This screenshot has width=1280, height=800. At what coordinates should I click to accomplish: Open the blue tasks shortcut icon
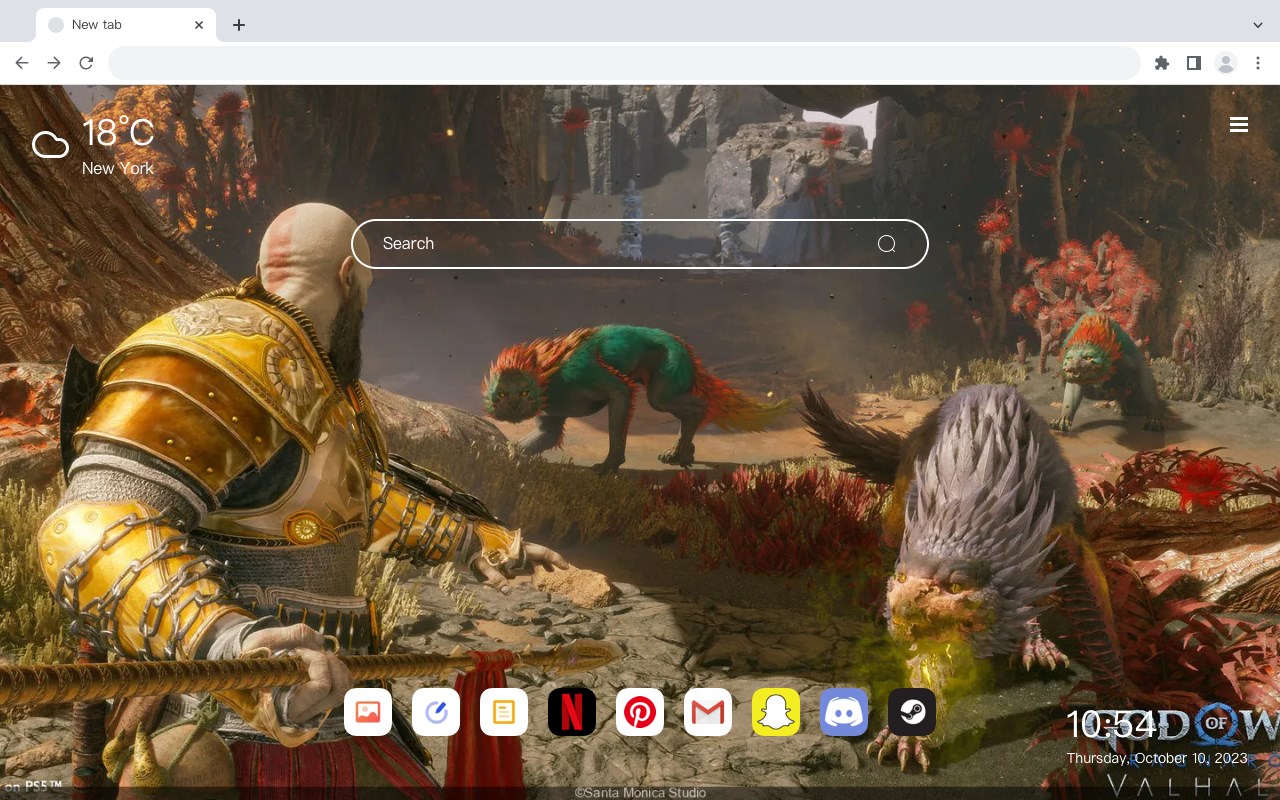[x=436, y=712]
